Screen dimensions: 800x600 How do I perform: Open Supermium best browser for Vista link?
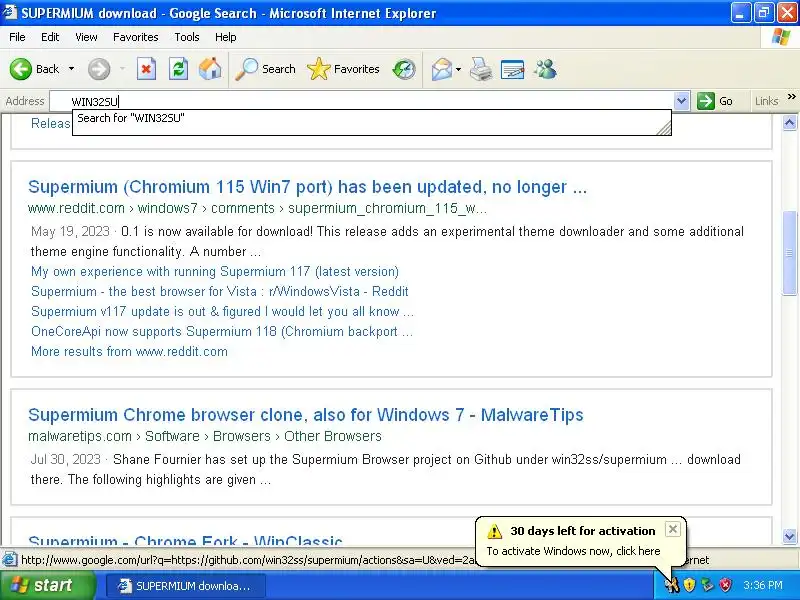219,291
